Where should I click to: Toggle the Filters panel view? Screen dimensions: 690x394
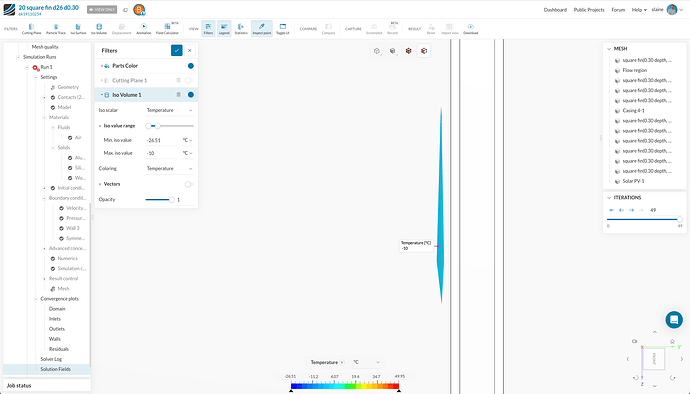208,29
